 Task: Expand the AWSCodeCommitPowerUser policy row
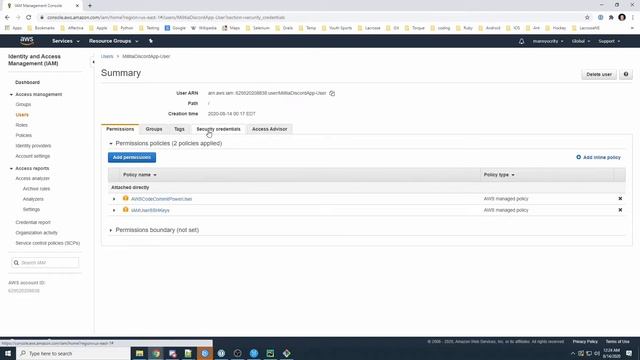tap(114, 199)
